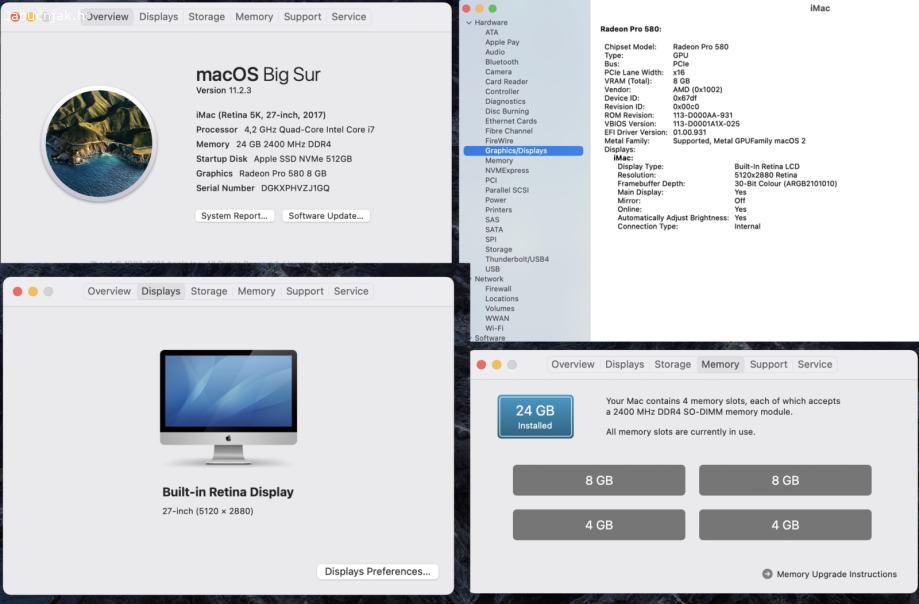This screenshot has height=604, width=919.
Task: Switch to Displays tab in macOS Big Sur overview window
Action: coord(158,16)
